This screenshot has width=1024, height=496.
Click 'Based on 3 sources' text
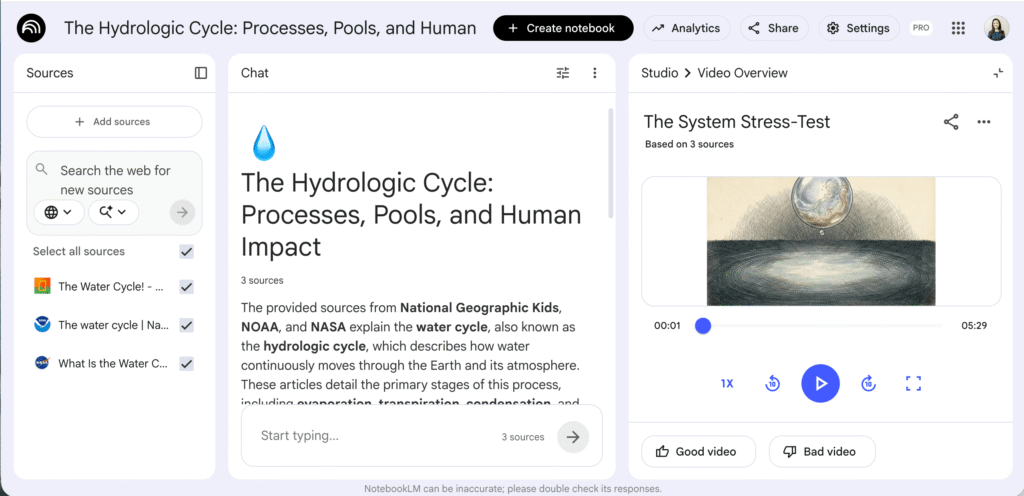tap(689, 144)
